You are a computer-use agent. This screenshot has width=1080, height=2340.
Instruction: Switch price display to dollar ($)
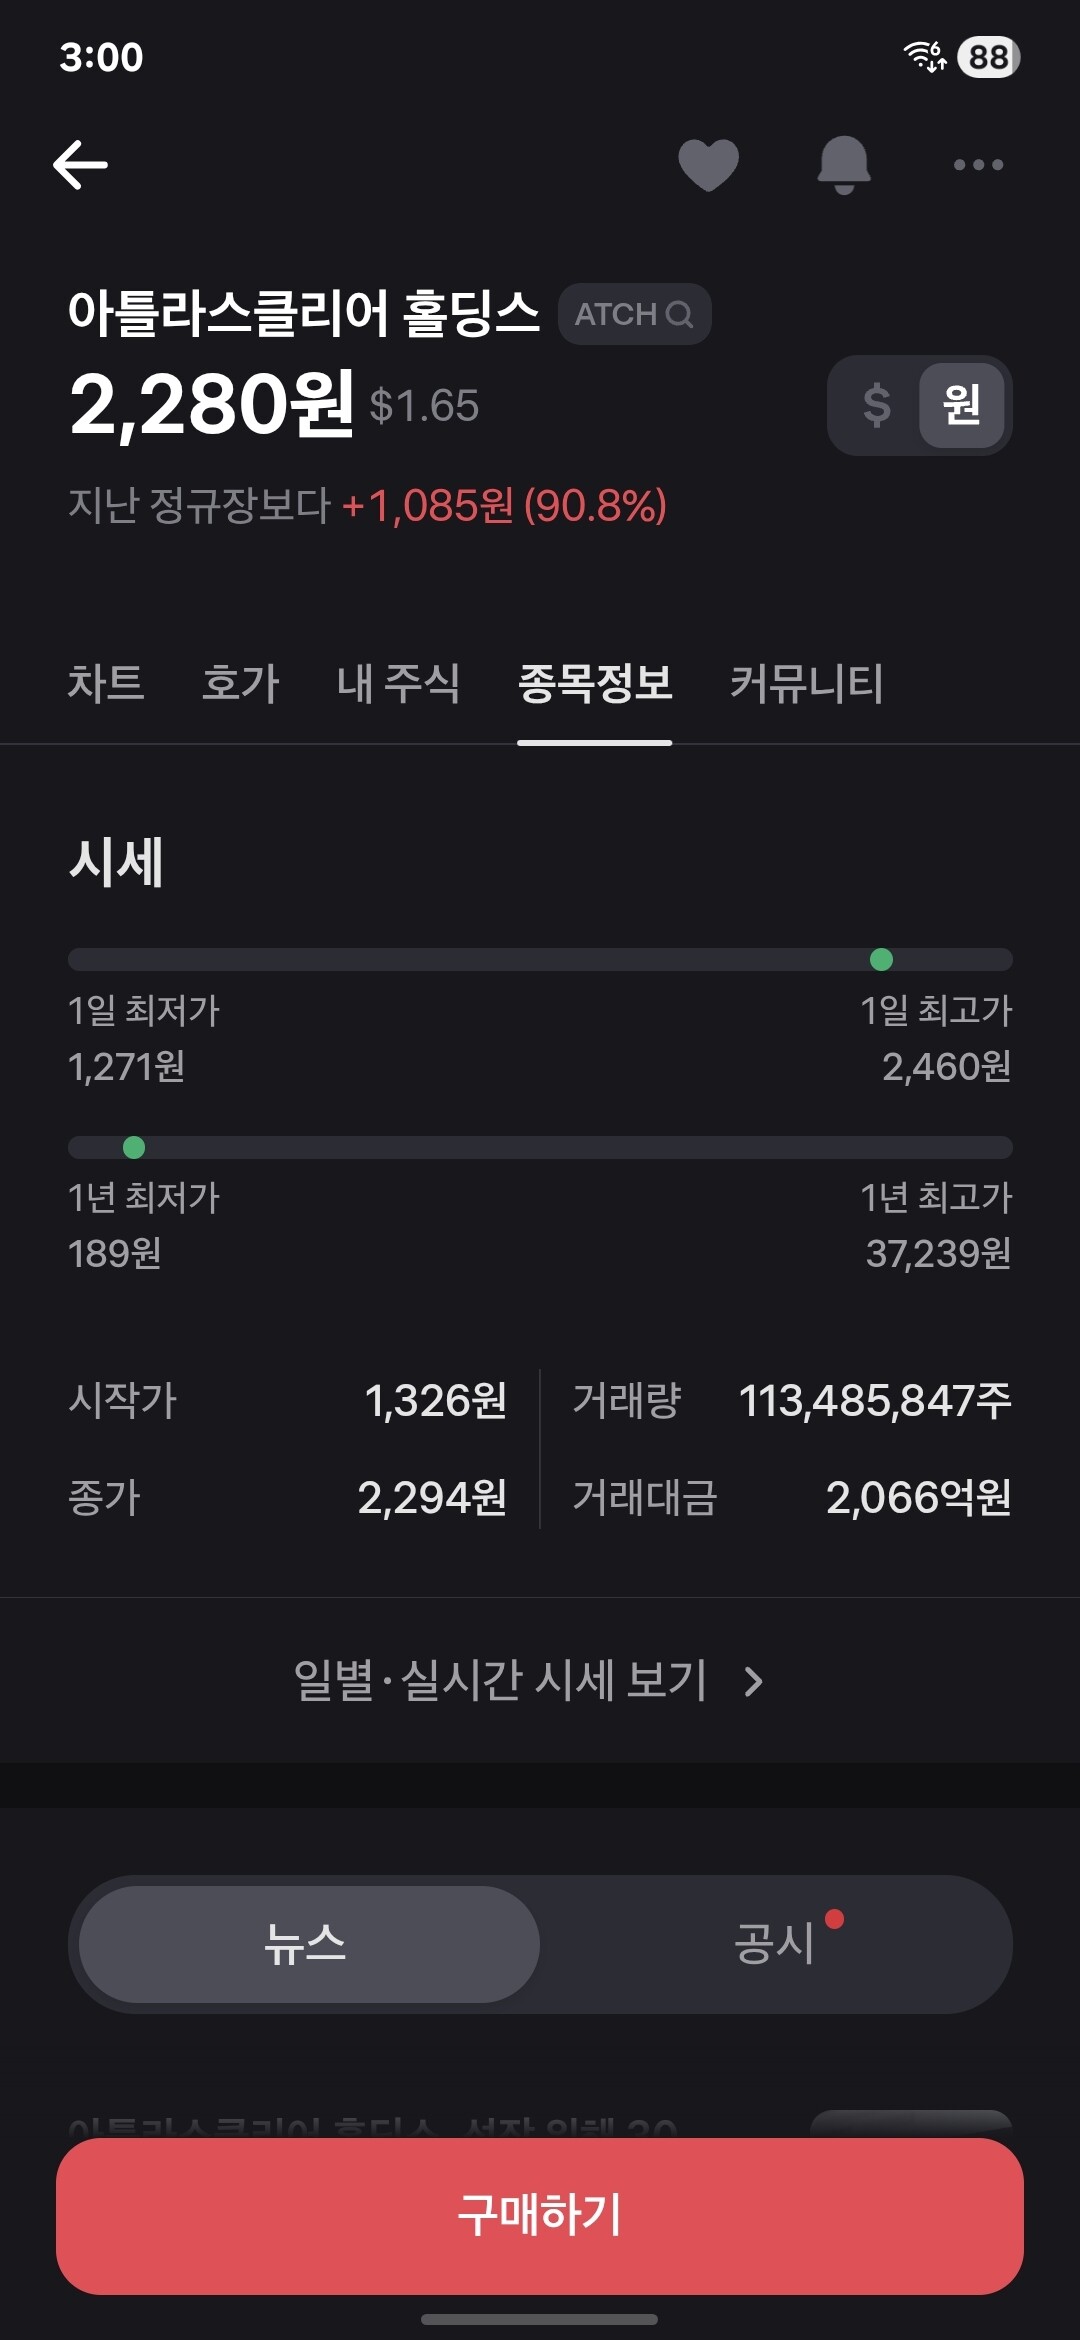tap(876, 405)
